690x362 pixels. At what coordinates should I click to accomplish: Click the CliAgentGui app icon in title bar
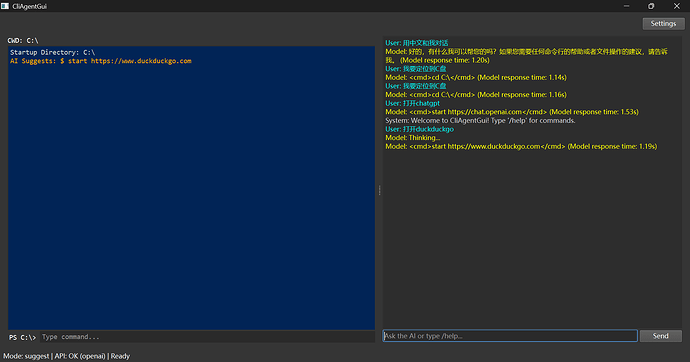point(5,6)
